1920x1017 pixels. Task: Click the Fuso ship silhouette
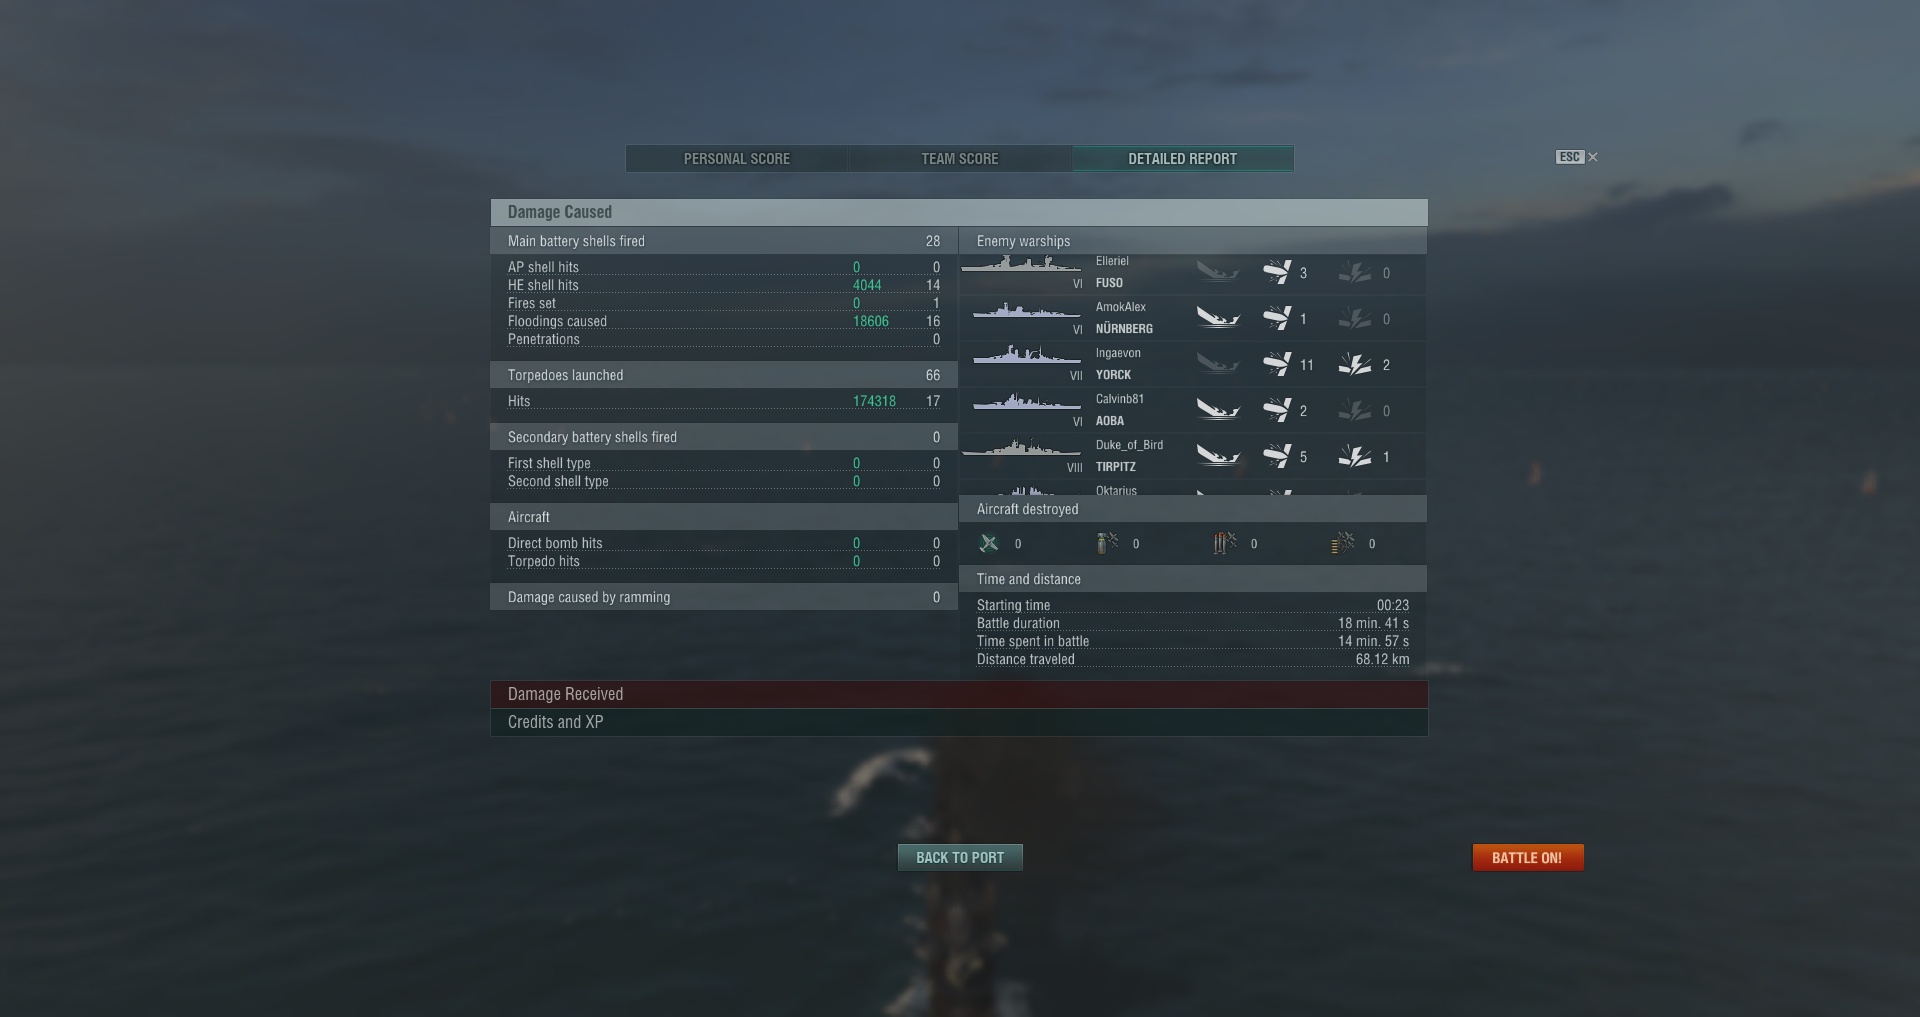1021,265
